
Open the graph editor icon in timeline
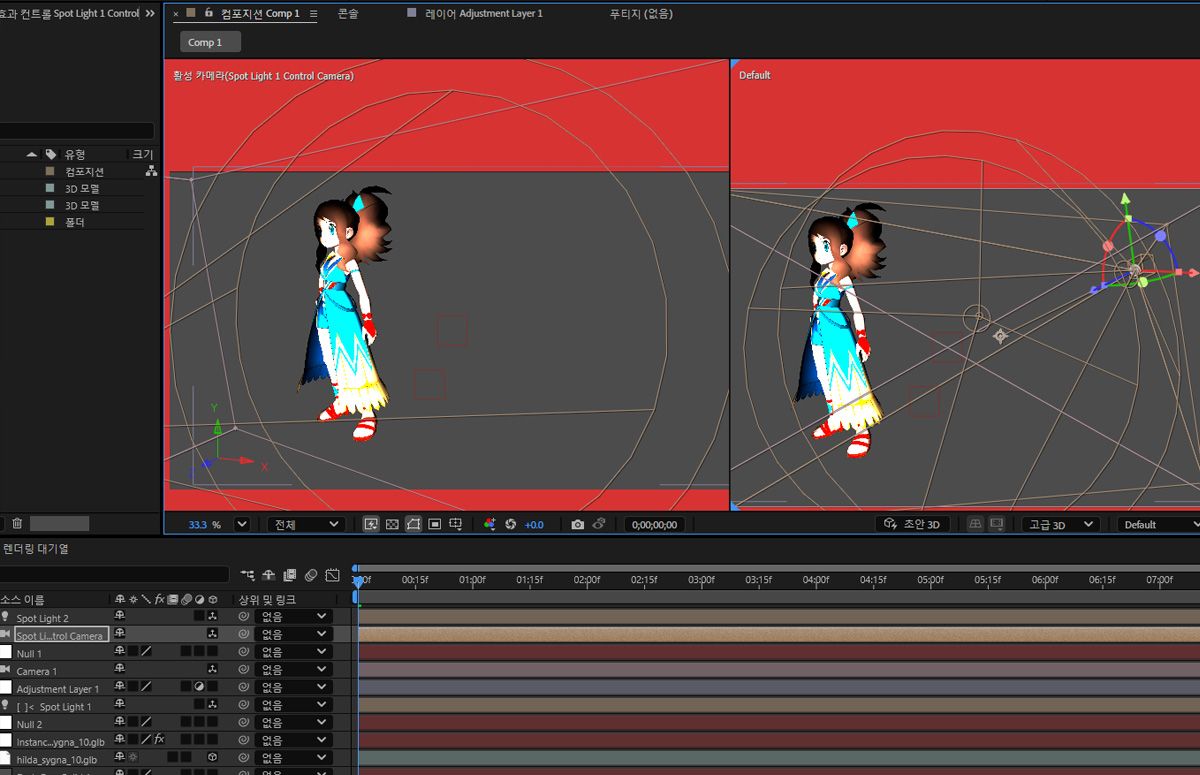coord(333,576)
